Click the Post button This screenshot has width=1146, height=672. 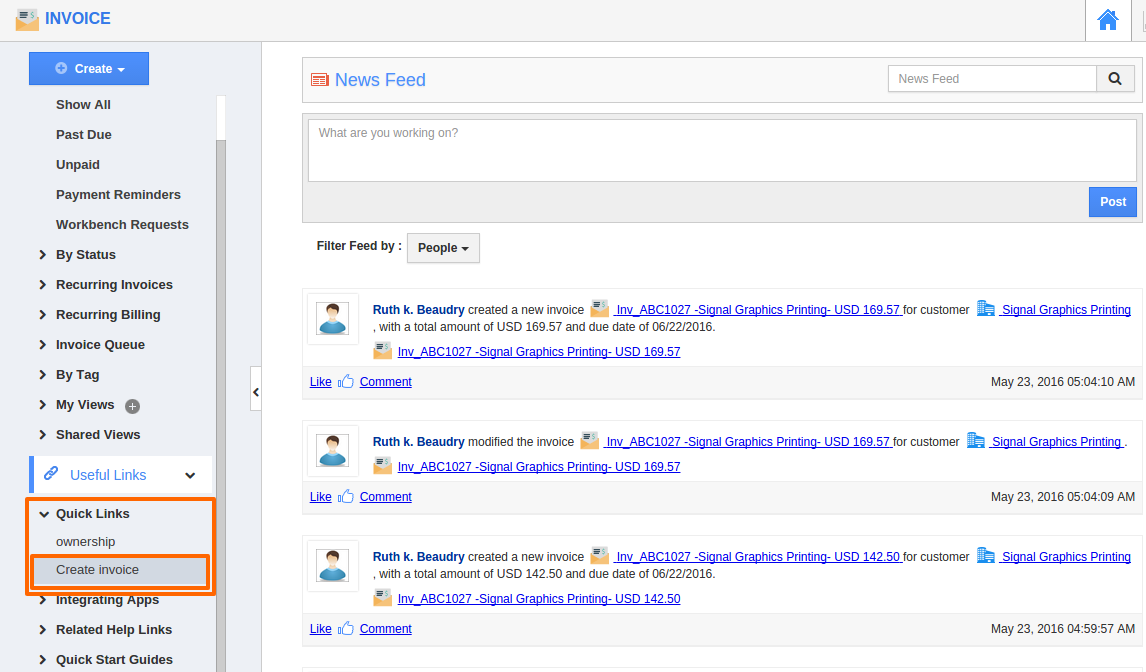tap(1112, 202)
